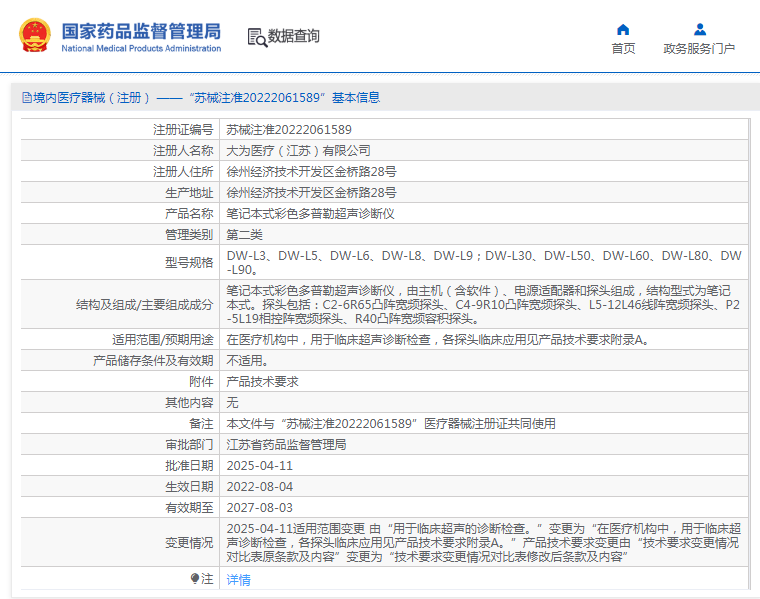The height and width of the screenshot is (599, 760).
Task: Open the 数据查询 search icon
Action: [x=257, y=37]
